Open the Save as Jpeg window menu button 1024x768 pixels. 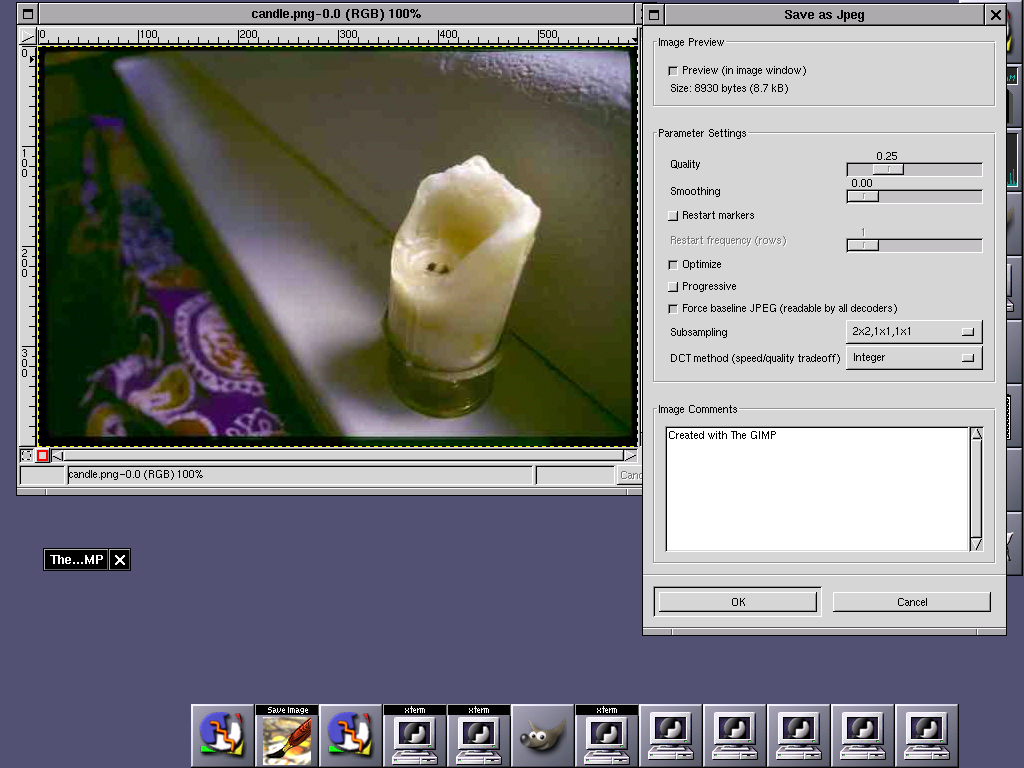pos(653,15)
